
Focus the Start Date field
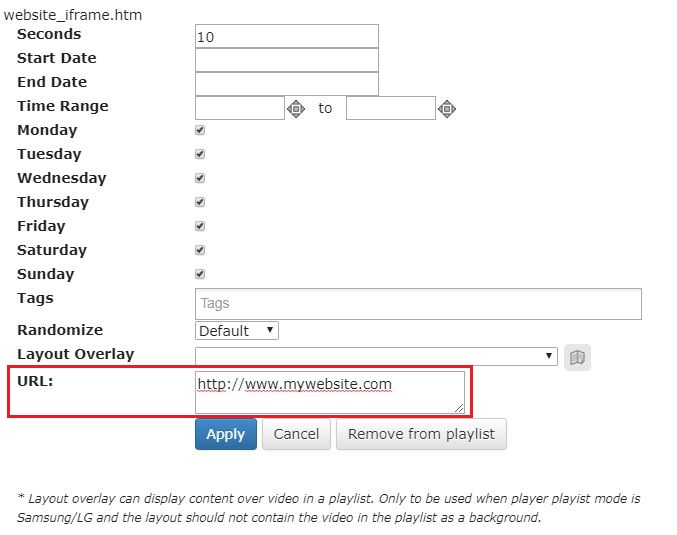pyautogui.click(x=287, y=60)
